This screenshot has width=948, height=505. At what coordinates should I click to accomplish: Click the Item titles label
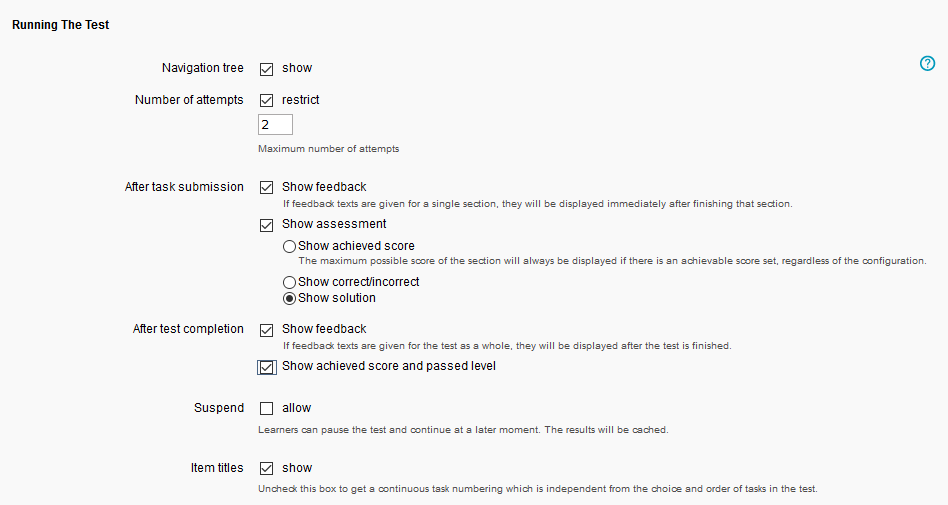[217, 468]
